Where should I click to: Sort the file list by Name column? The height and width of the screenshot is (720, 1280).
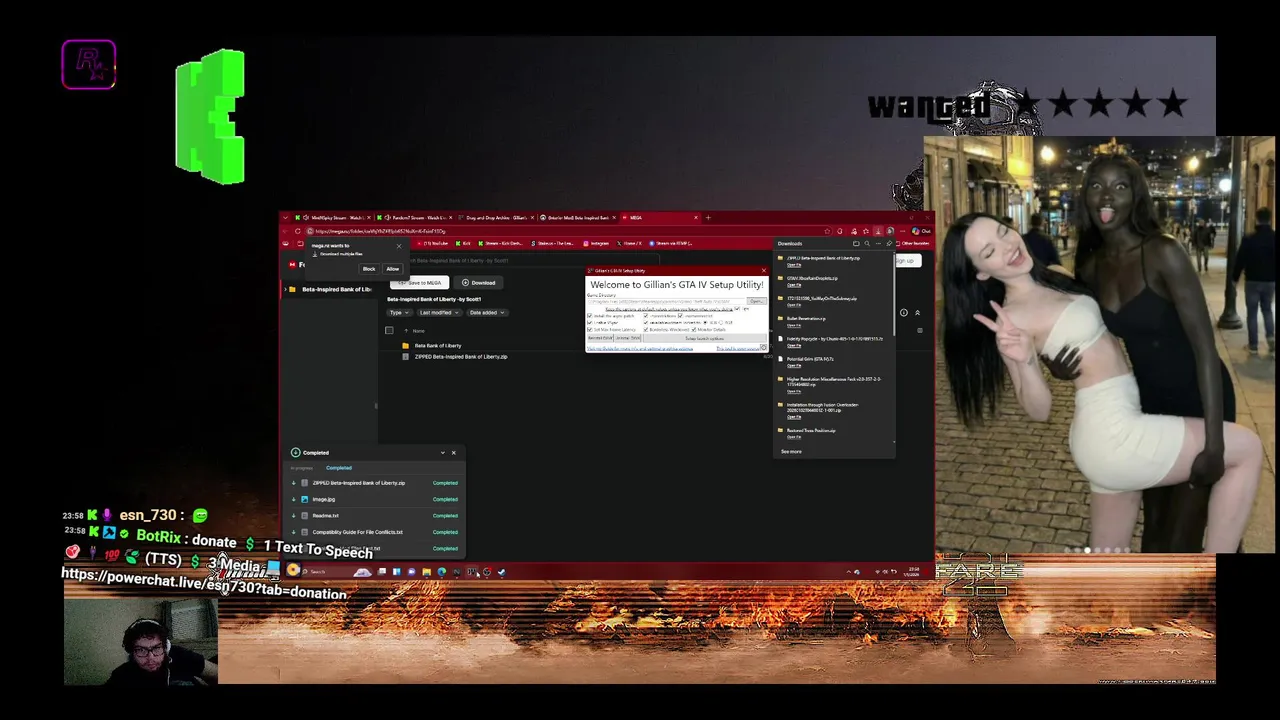[419, 330]
